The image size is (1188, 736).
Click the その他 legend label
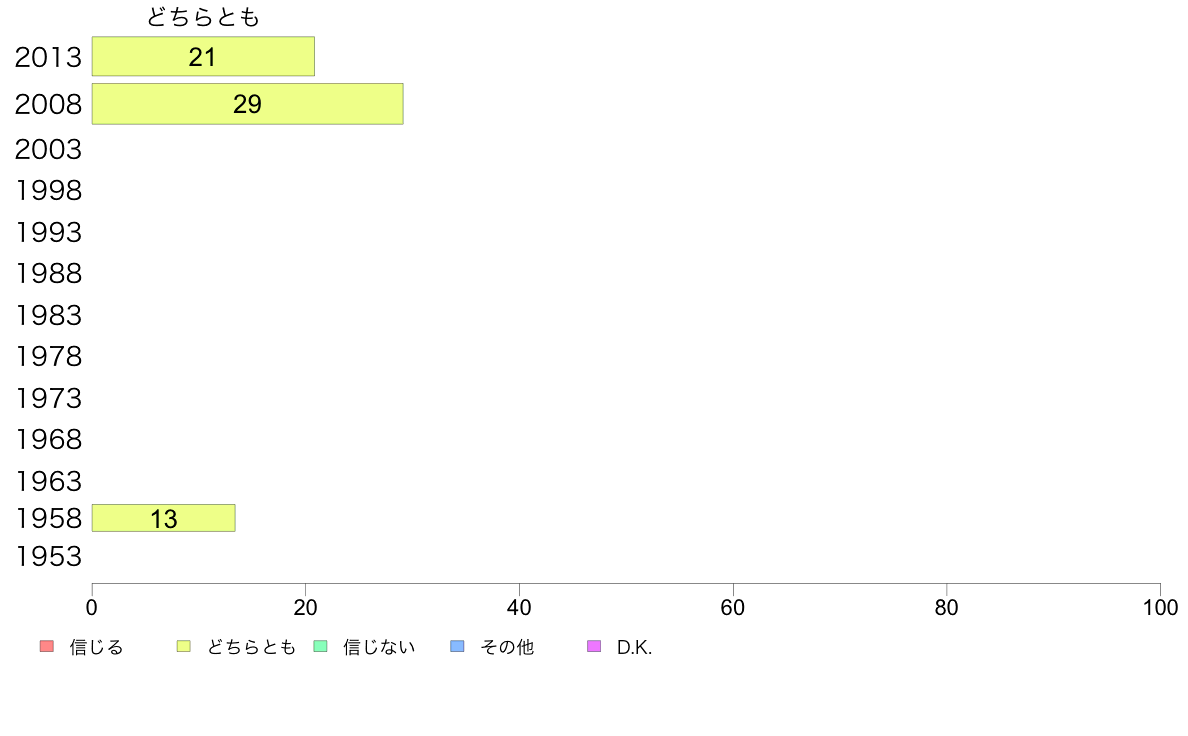[x=507, y=647]
